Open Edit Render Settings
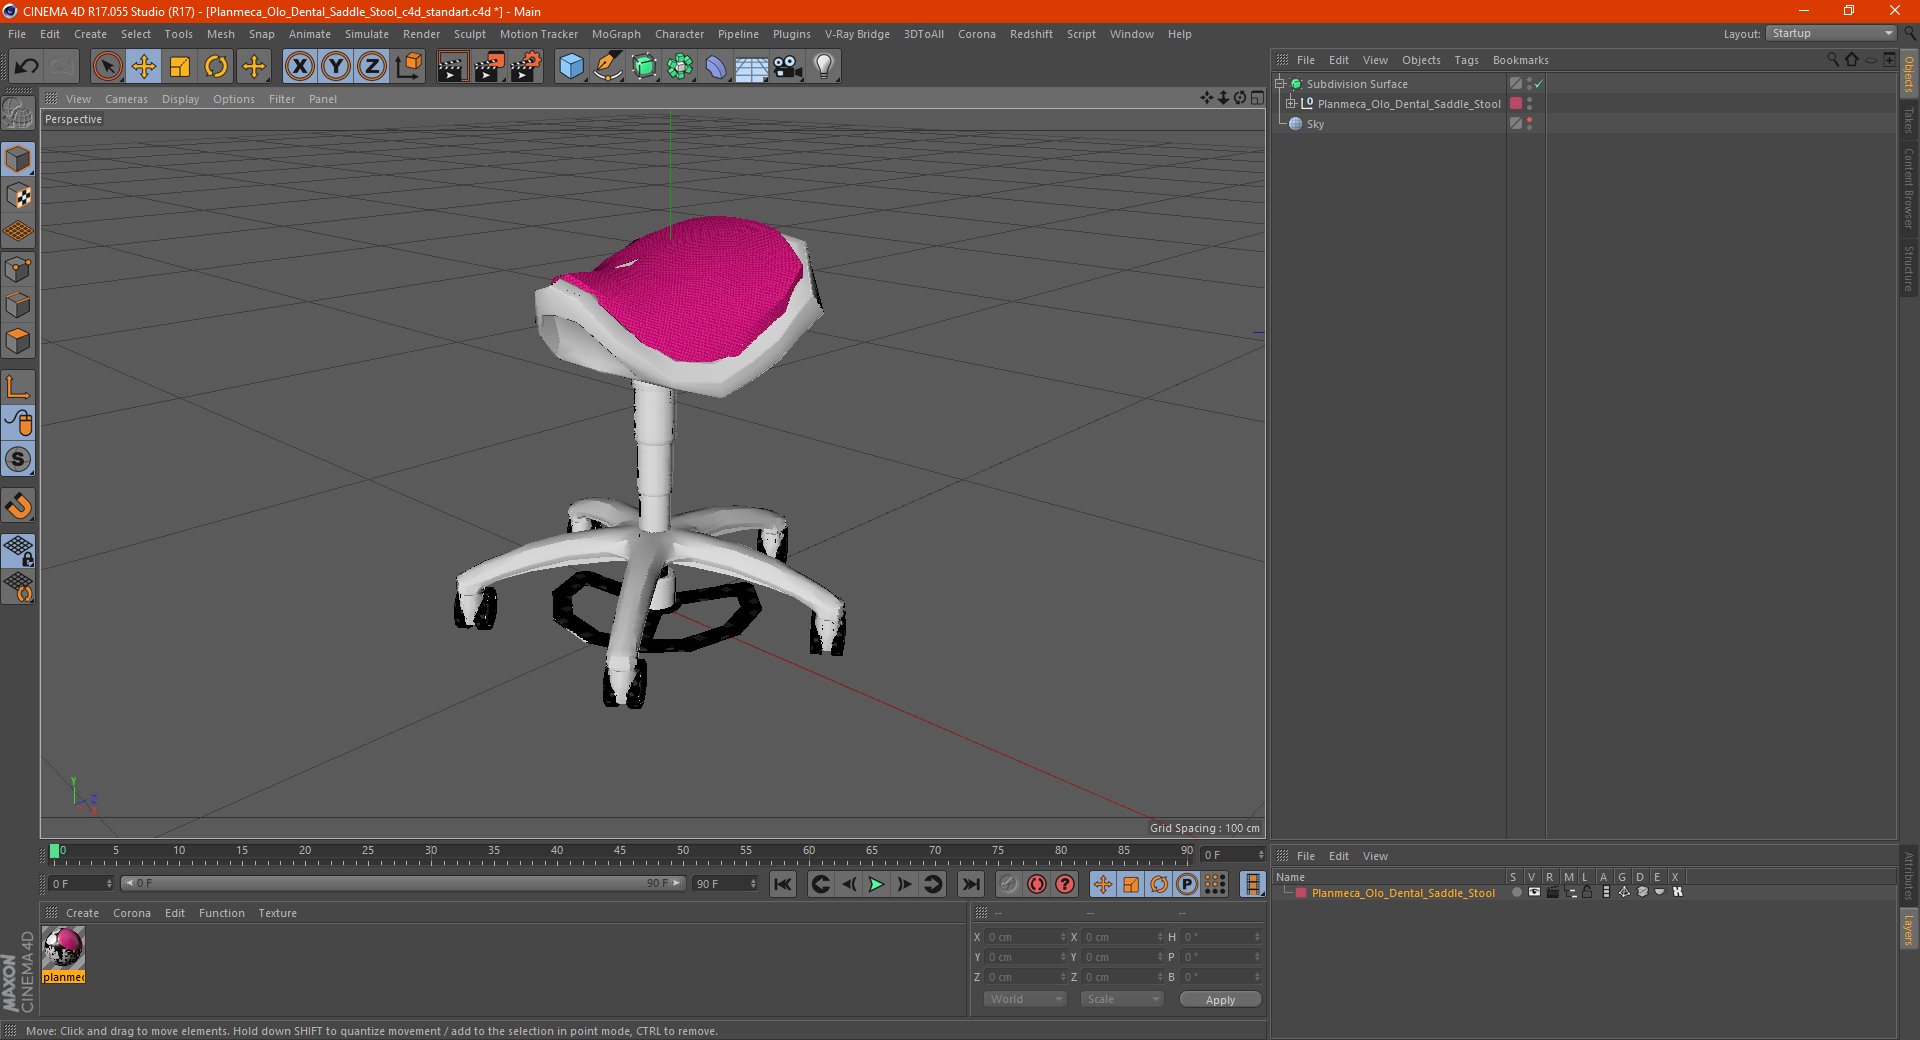 (x=526, y=67)
